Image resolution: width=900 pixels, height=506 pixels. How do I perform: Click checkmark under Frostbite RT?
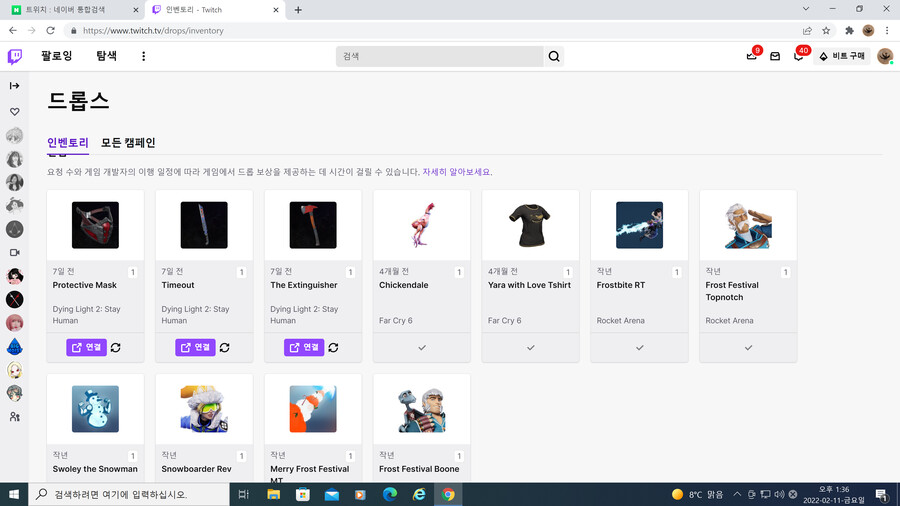640,347
